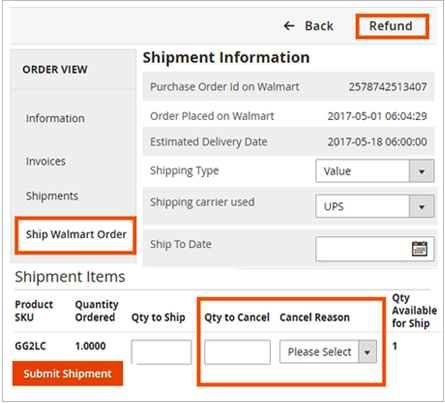445x403 pixels.
Task: Open the Cancel Reason Please Select dropdown
Action: [328, 352]
